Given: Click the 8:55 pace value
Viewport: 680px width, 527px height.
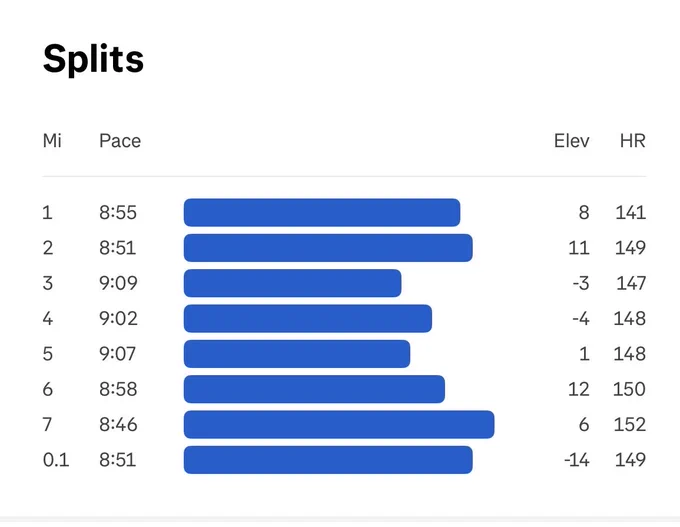Looking at the screenshot, I should pyautogui.click(x=118, y=213).
